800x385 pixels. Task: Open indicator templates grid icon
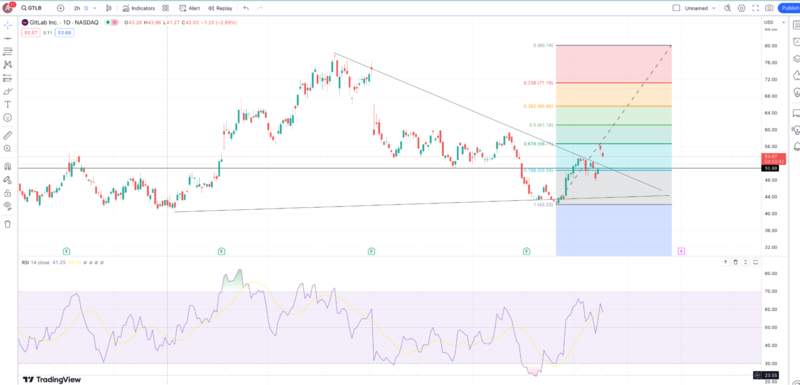click(x=165, y=8)
